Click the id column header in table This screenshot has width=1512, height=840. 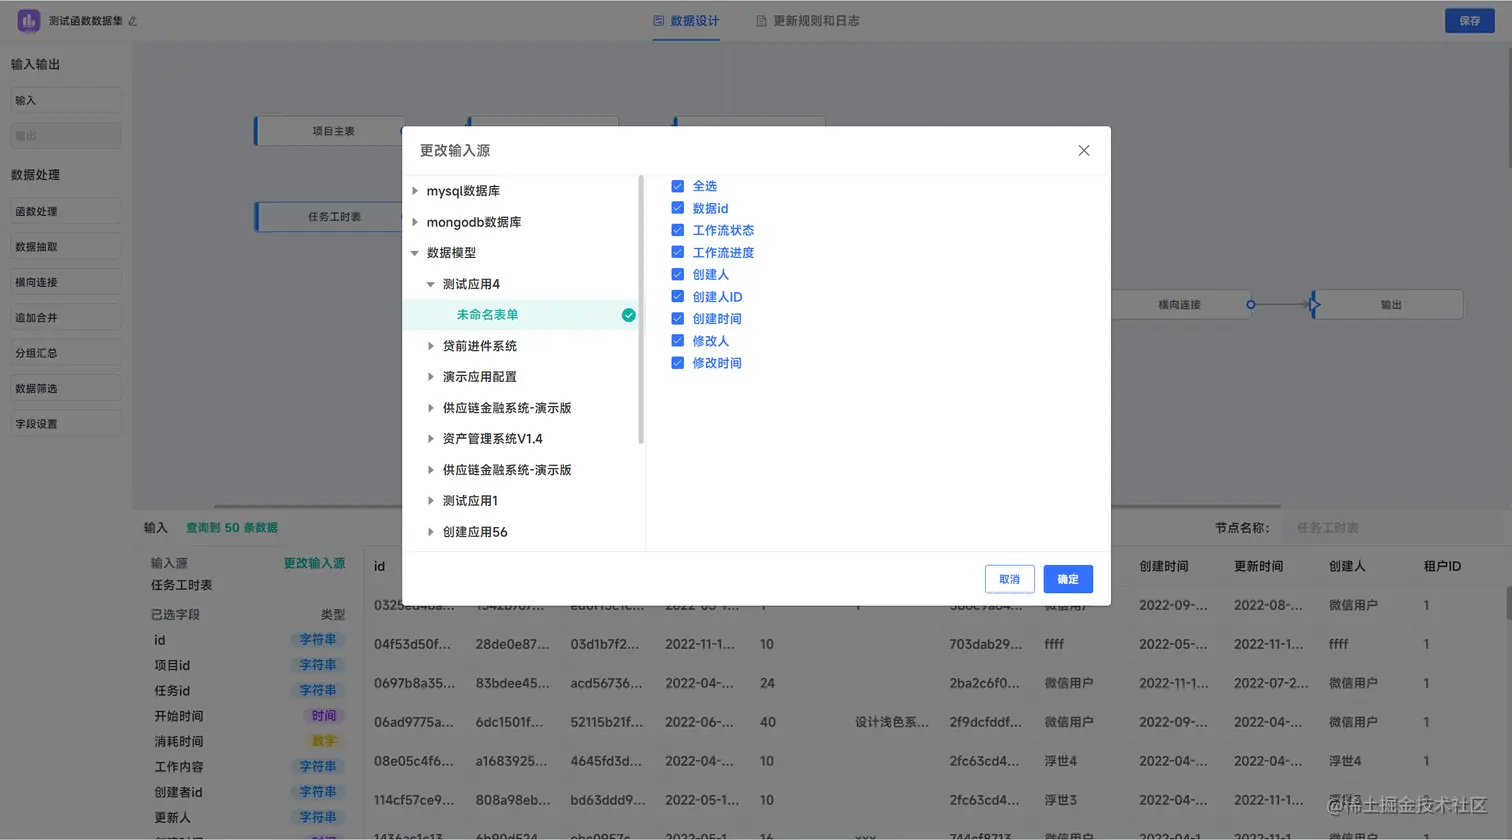pos(380,566)
